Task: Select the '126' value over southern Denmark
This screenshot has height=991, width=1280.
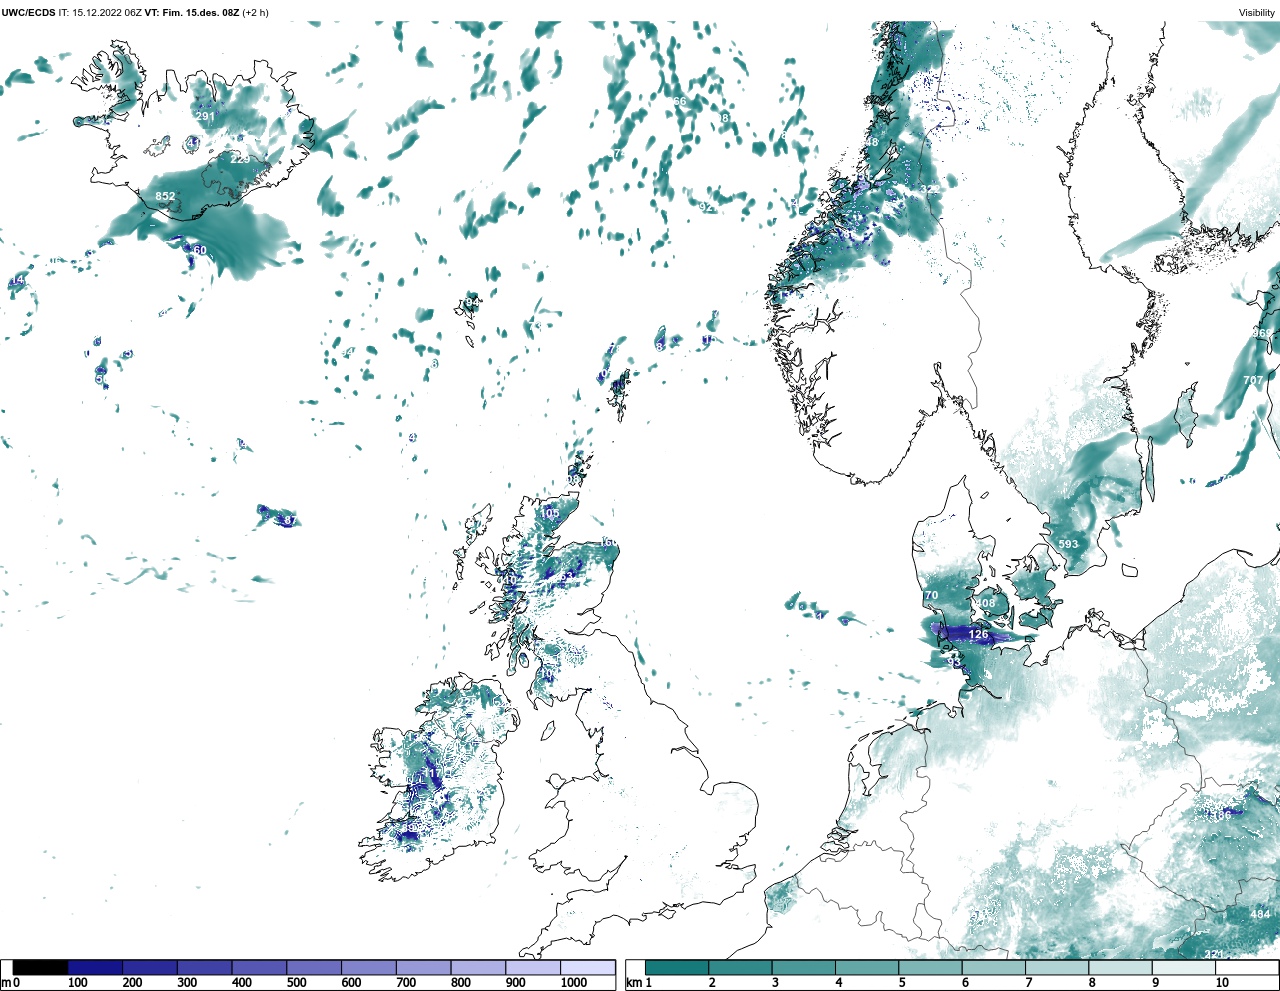Action: [x=978, y=634]
